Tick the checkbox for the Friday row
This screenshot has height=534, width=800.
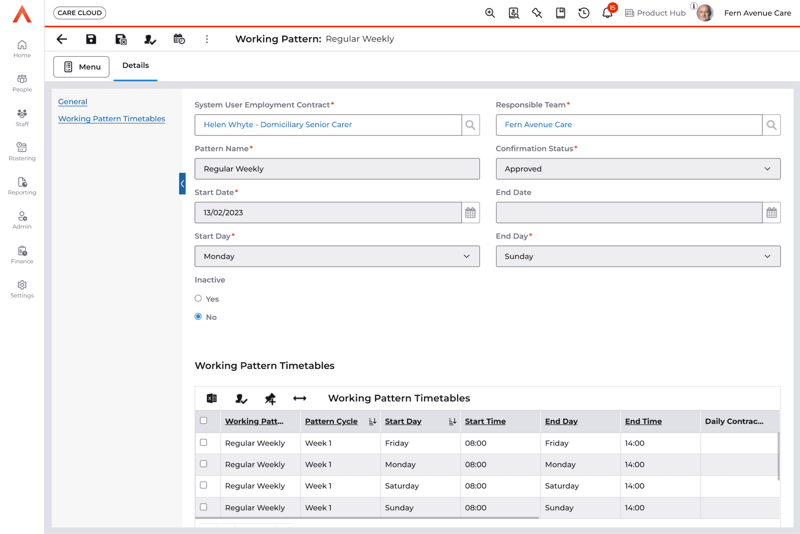(204, 442)
